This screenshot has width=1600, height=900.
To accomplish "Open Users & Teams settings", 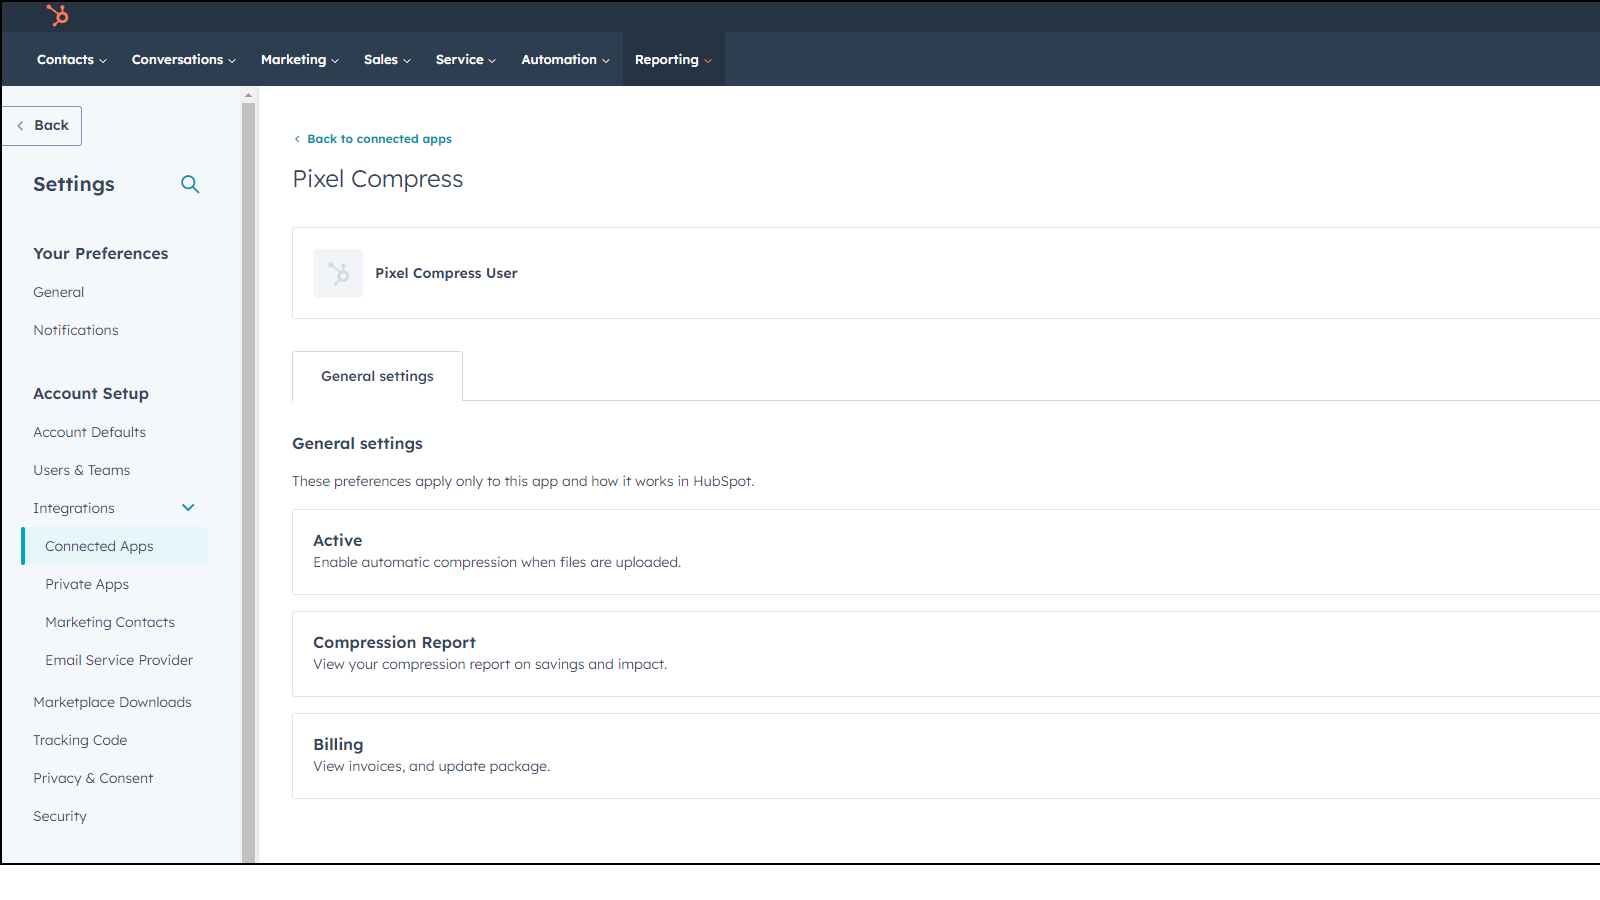I will click(x=82, y=469).
